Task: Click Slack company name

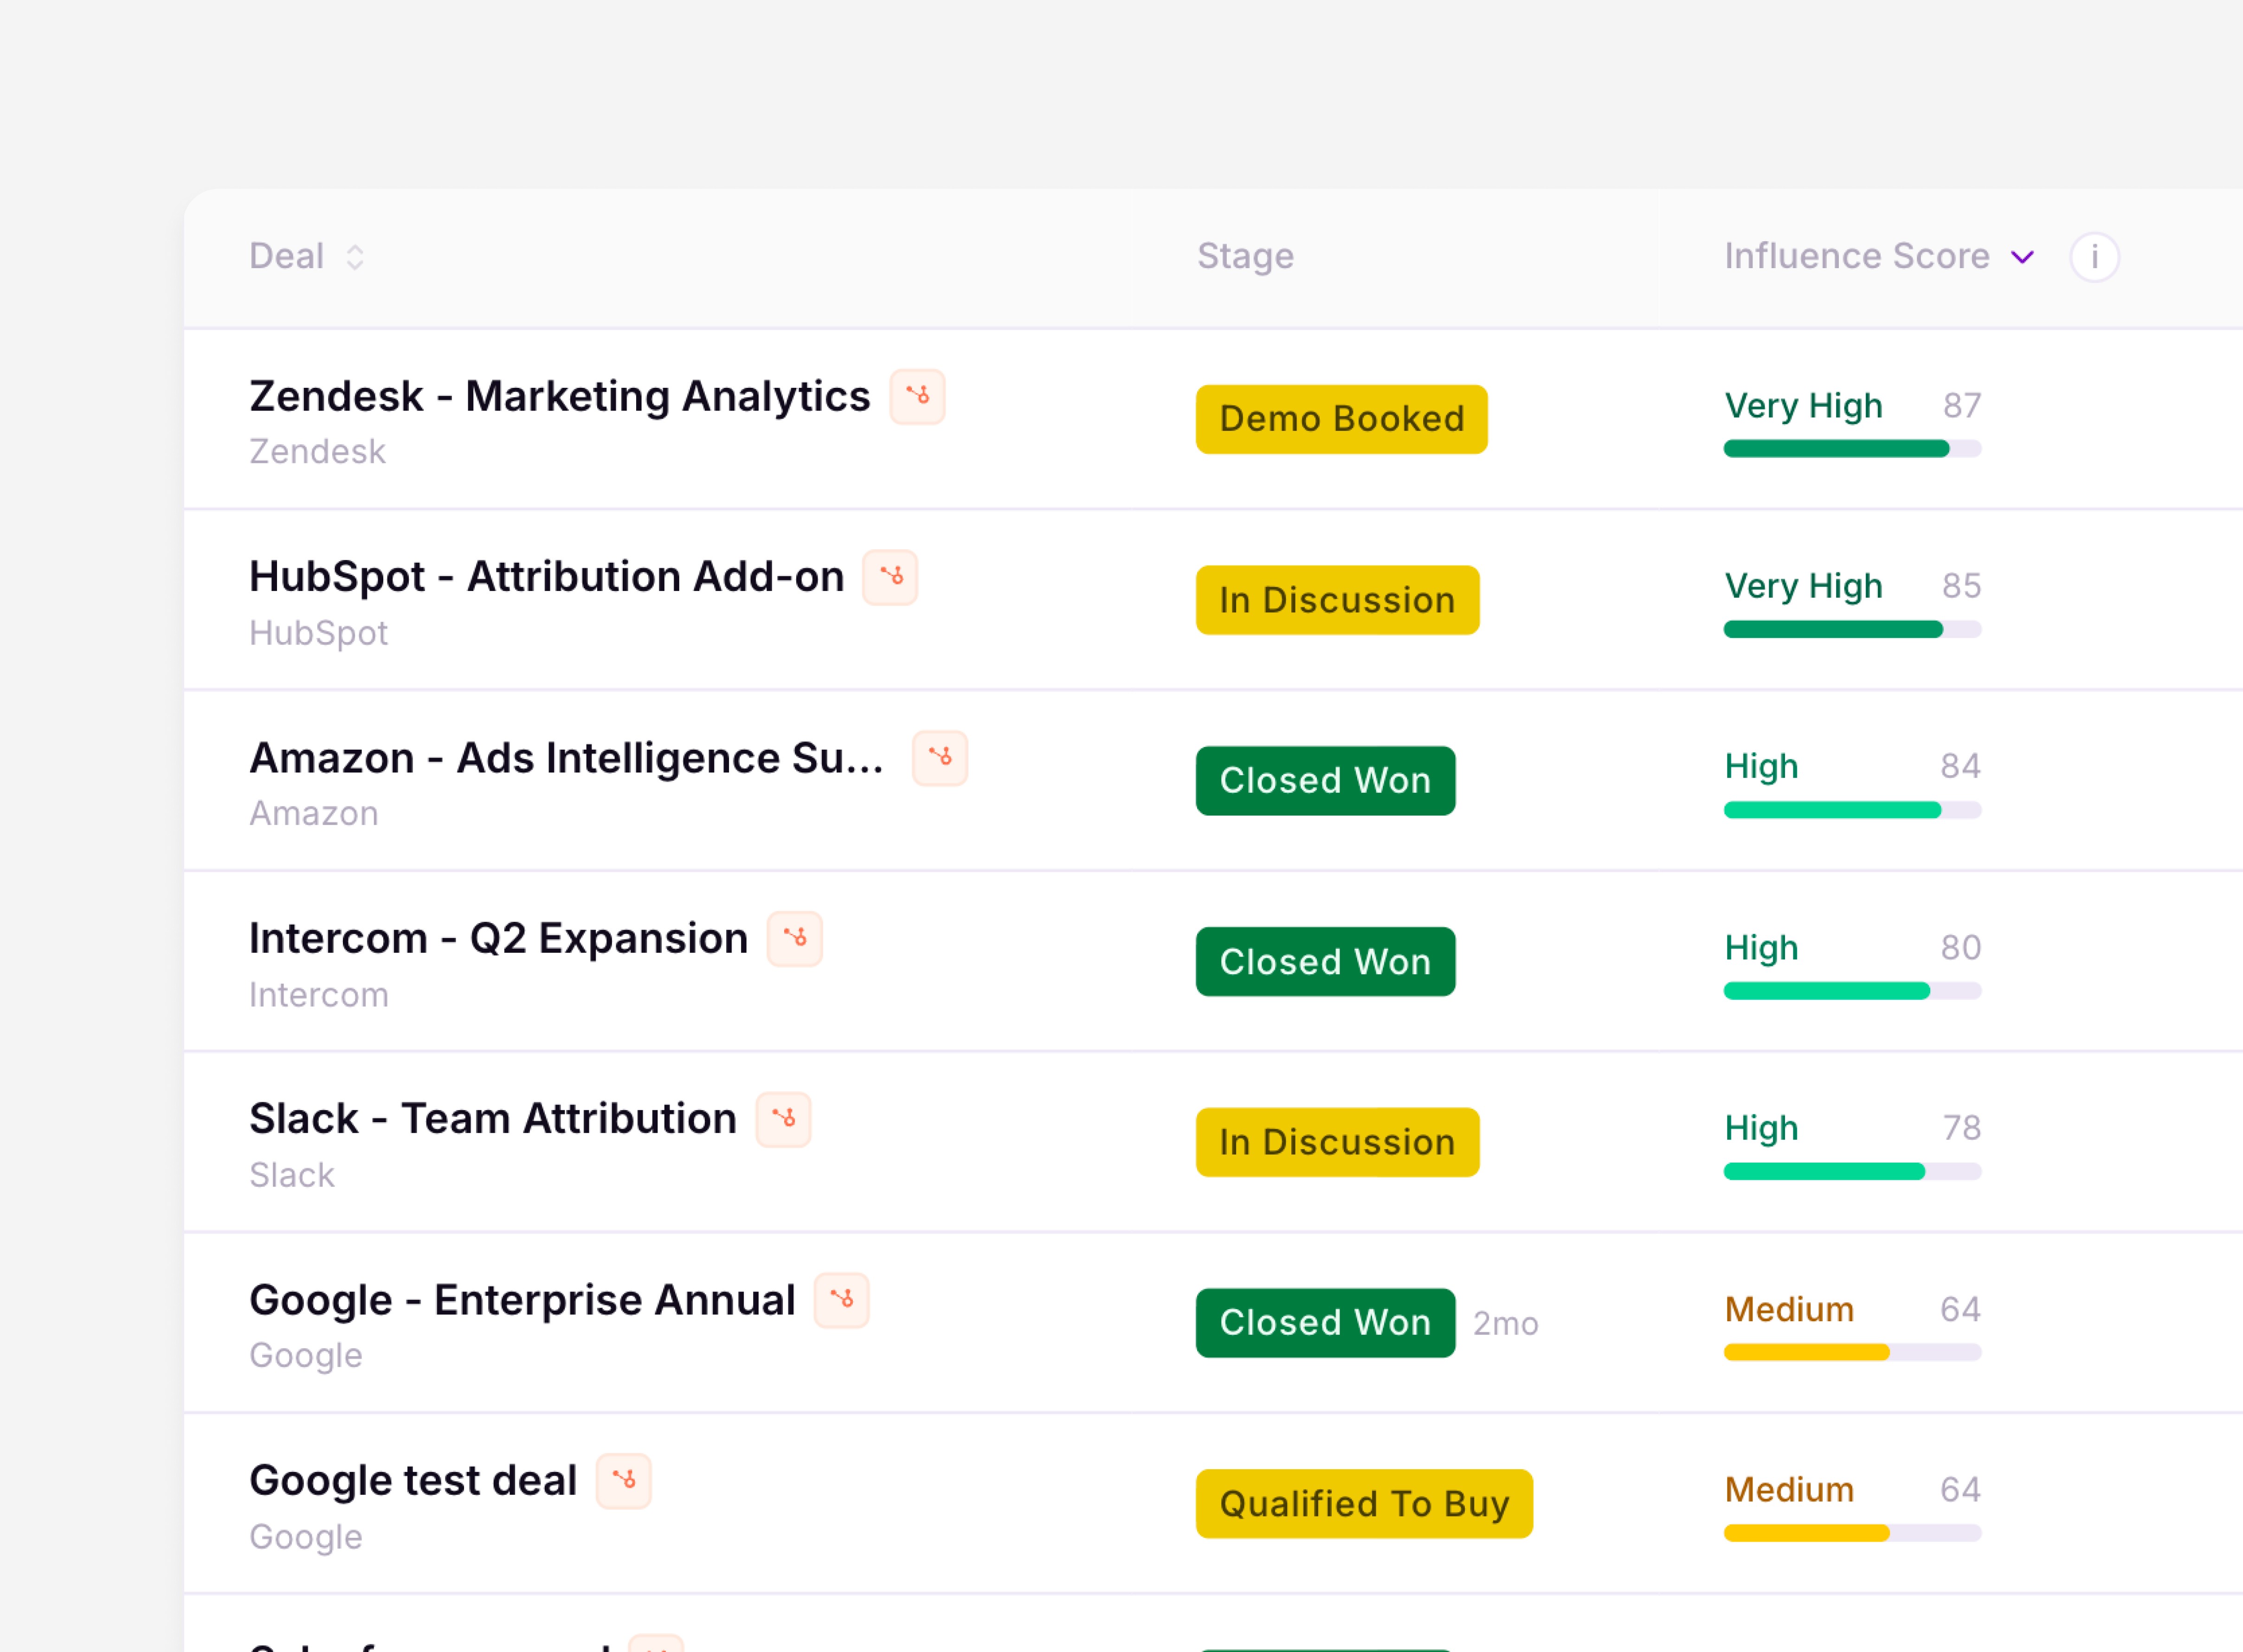Action: [x=292, y=1175]
